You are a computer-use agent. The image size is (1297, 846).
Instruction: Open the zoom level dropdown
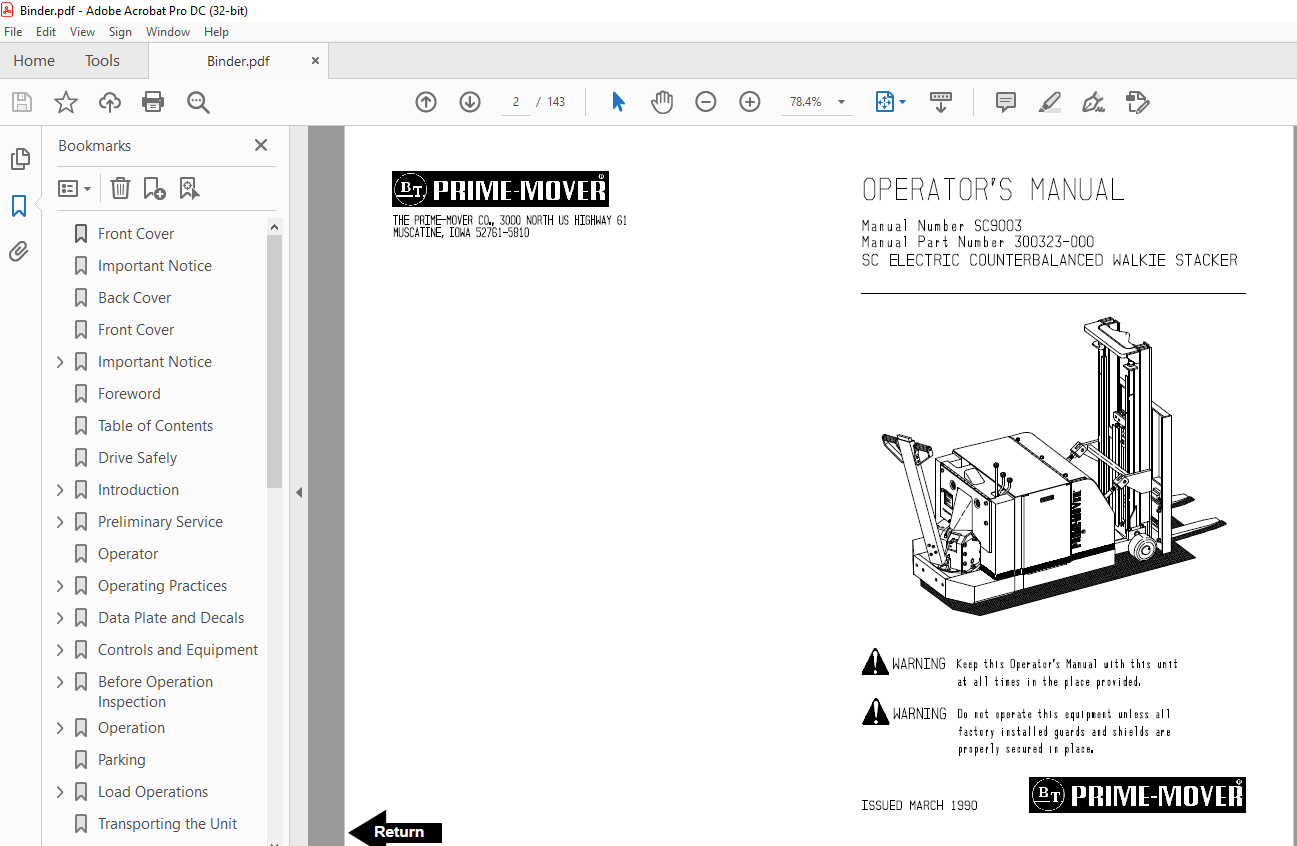click(x=841, y=102)
